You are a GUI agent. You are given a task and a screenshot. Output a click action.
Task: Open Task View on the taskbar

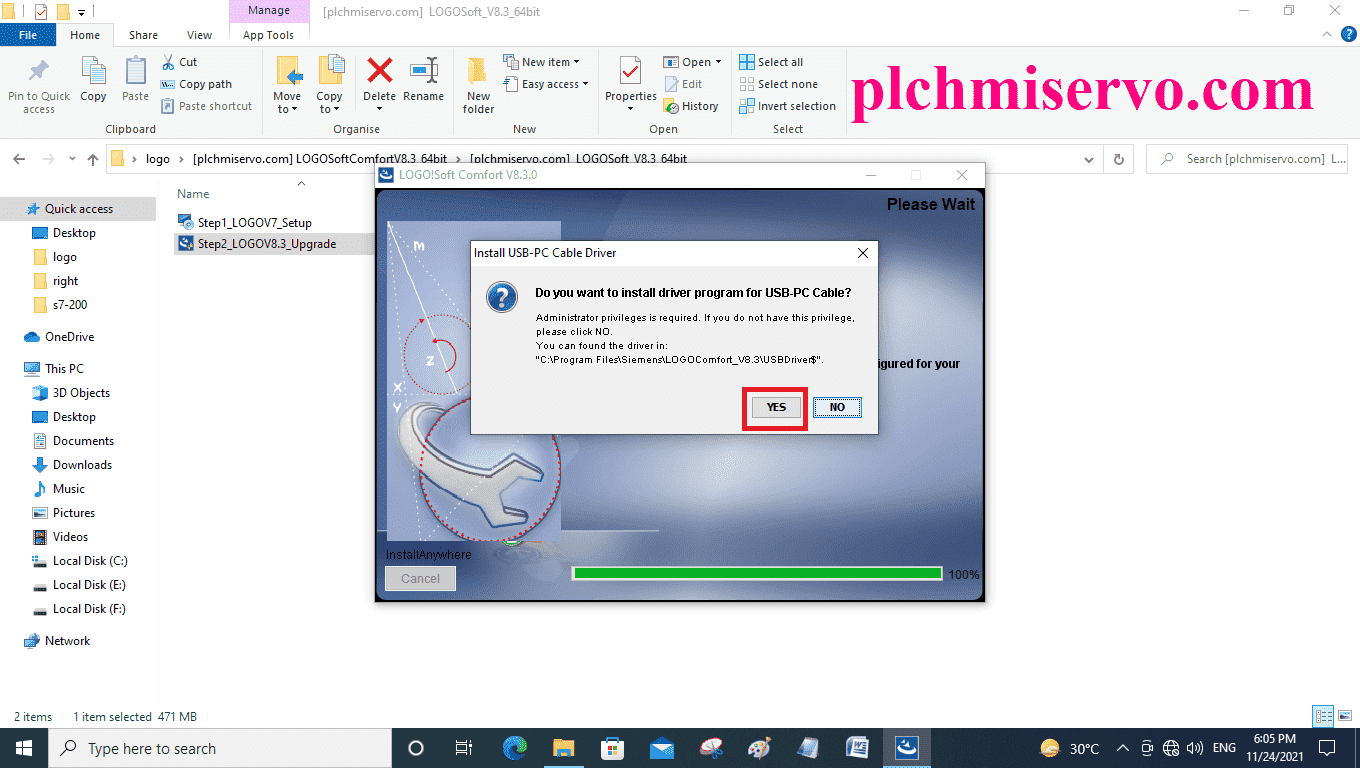pyautogui.click(x=464, y=748)
